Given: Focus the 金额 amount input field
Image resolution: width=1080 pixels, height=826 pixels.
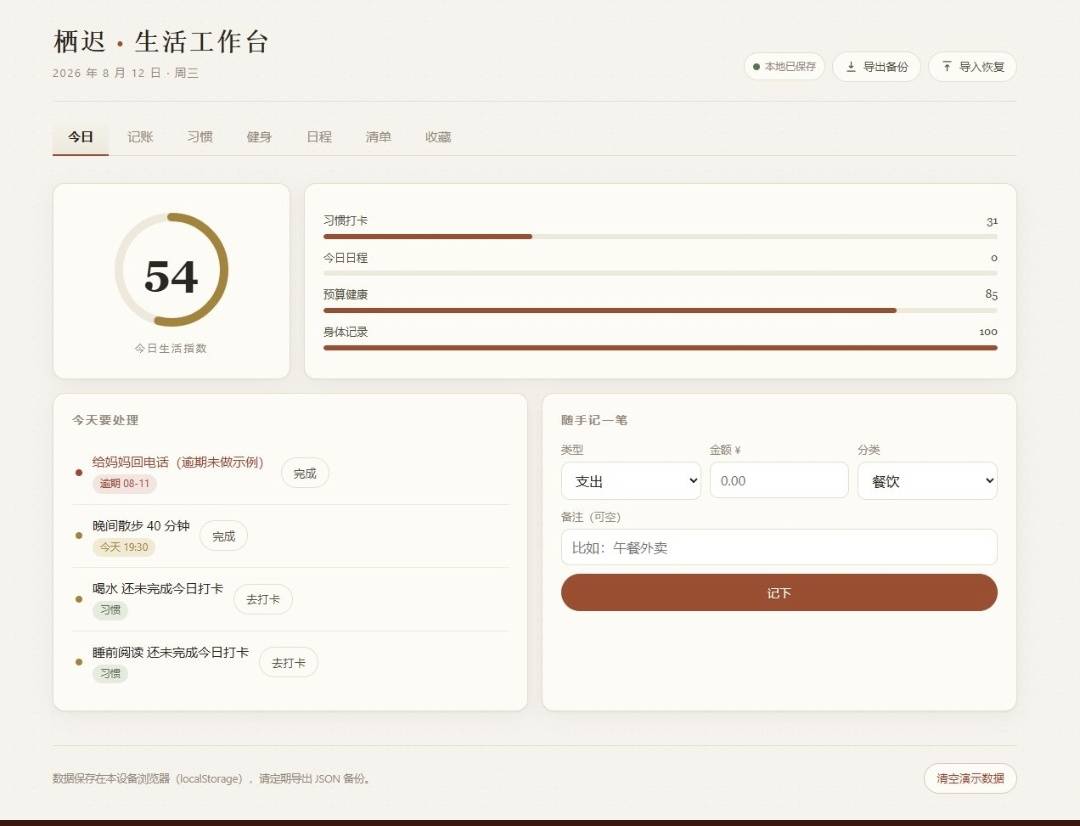Looking at the screenshot, I should (779, 480).
